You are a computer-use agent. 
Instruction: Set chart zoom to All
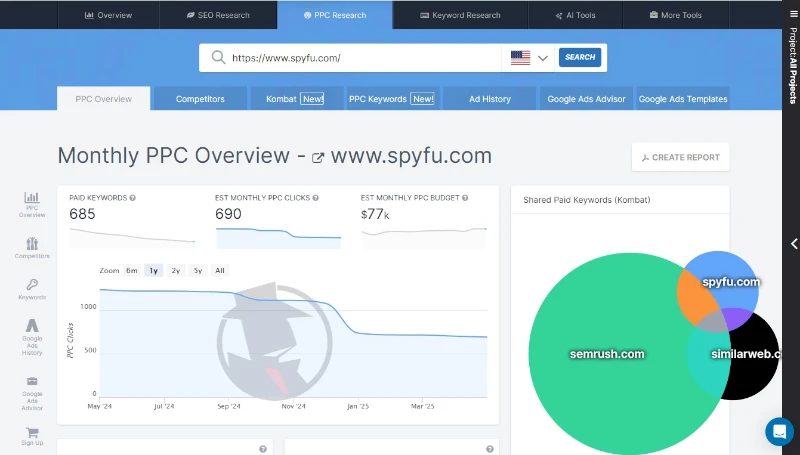pyautogui.click(x=220, y=270)
